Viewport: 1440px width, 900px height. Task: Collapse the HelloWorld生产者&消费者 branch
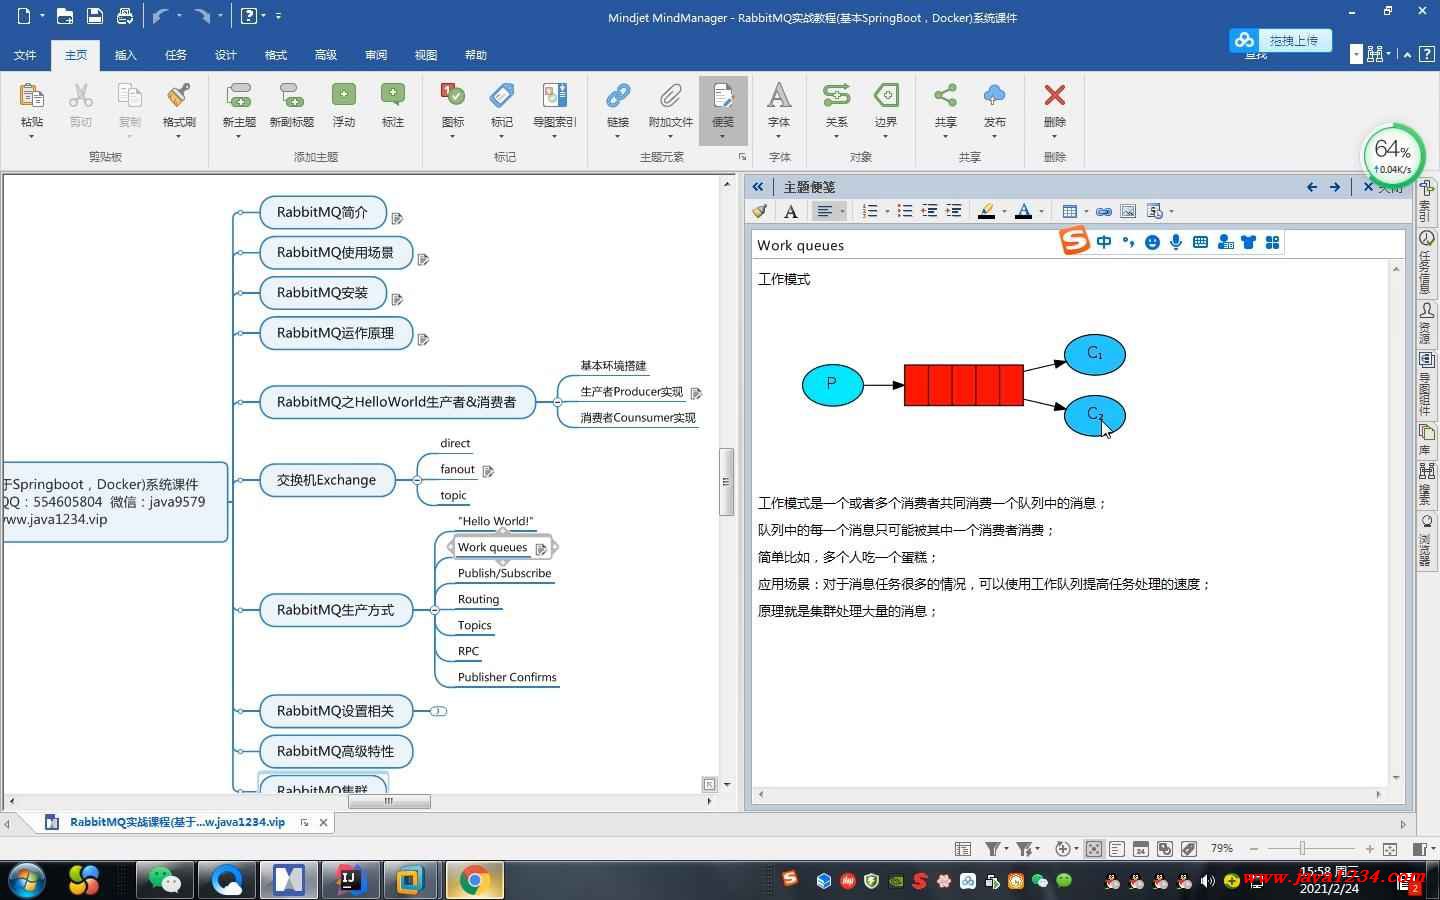pos(557,402)
